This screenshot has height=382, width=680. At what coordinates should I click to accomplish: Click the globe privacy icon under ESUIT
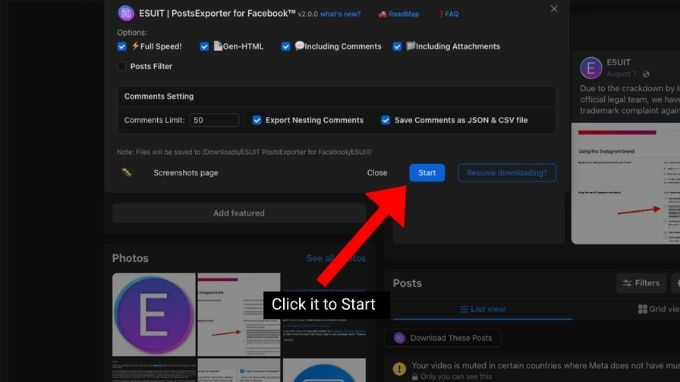click(x=646, y=74)
